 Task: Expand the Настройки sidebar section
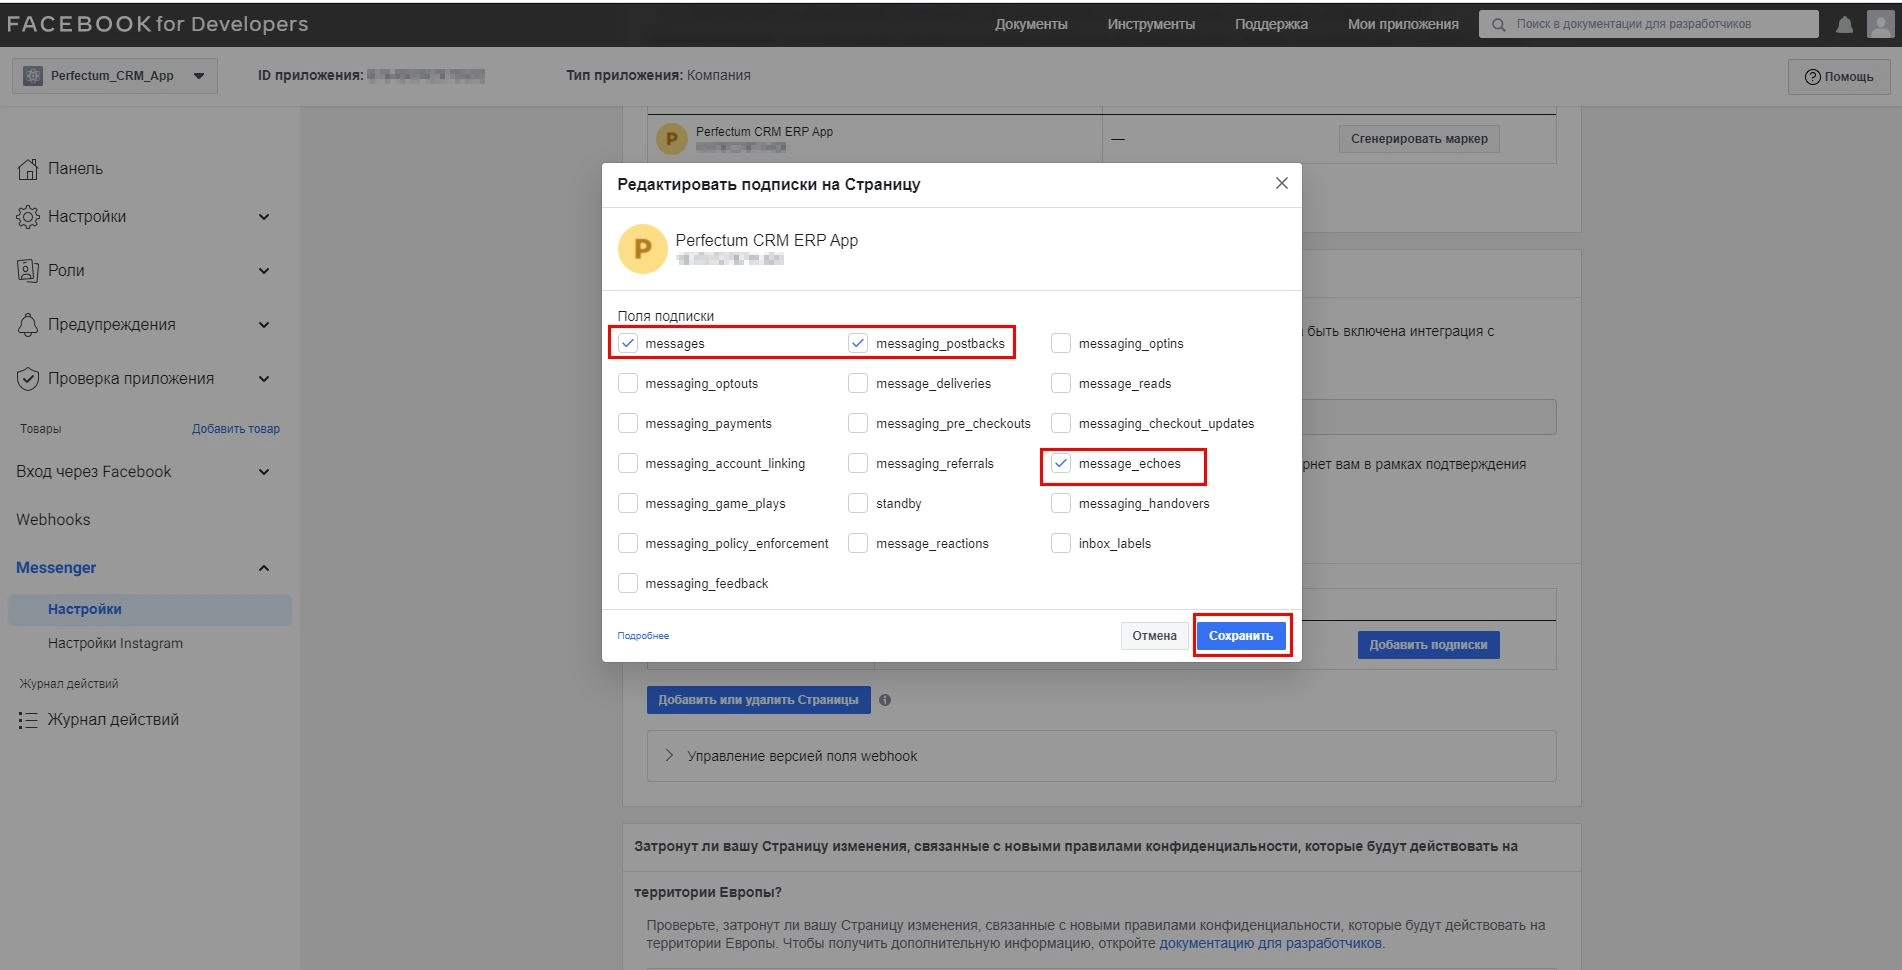pos(264,217)
